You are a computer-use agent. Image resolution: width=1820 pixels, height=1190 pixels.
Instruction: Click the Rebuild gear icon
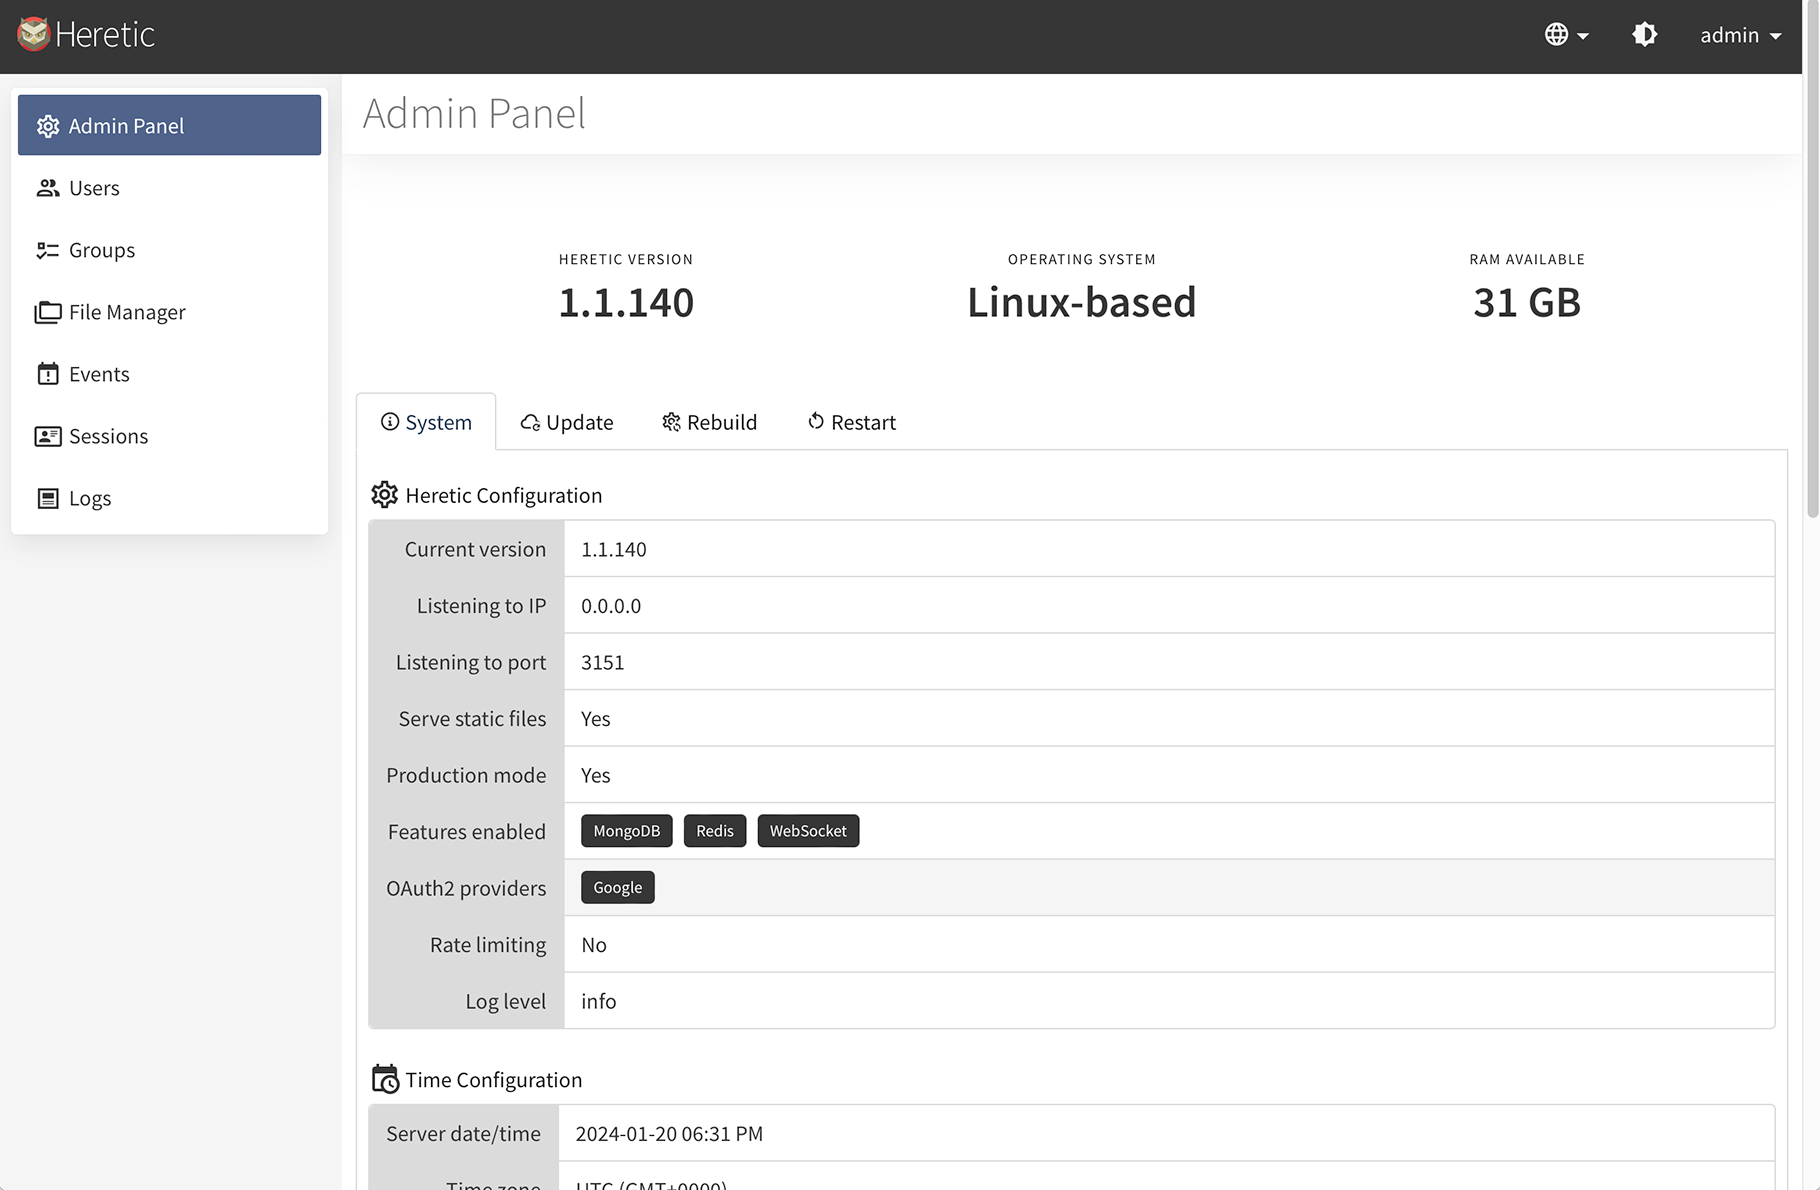[671, 422]
